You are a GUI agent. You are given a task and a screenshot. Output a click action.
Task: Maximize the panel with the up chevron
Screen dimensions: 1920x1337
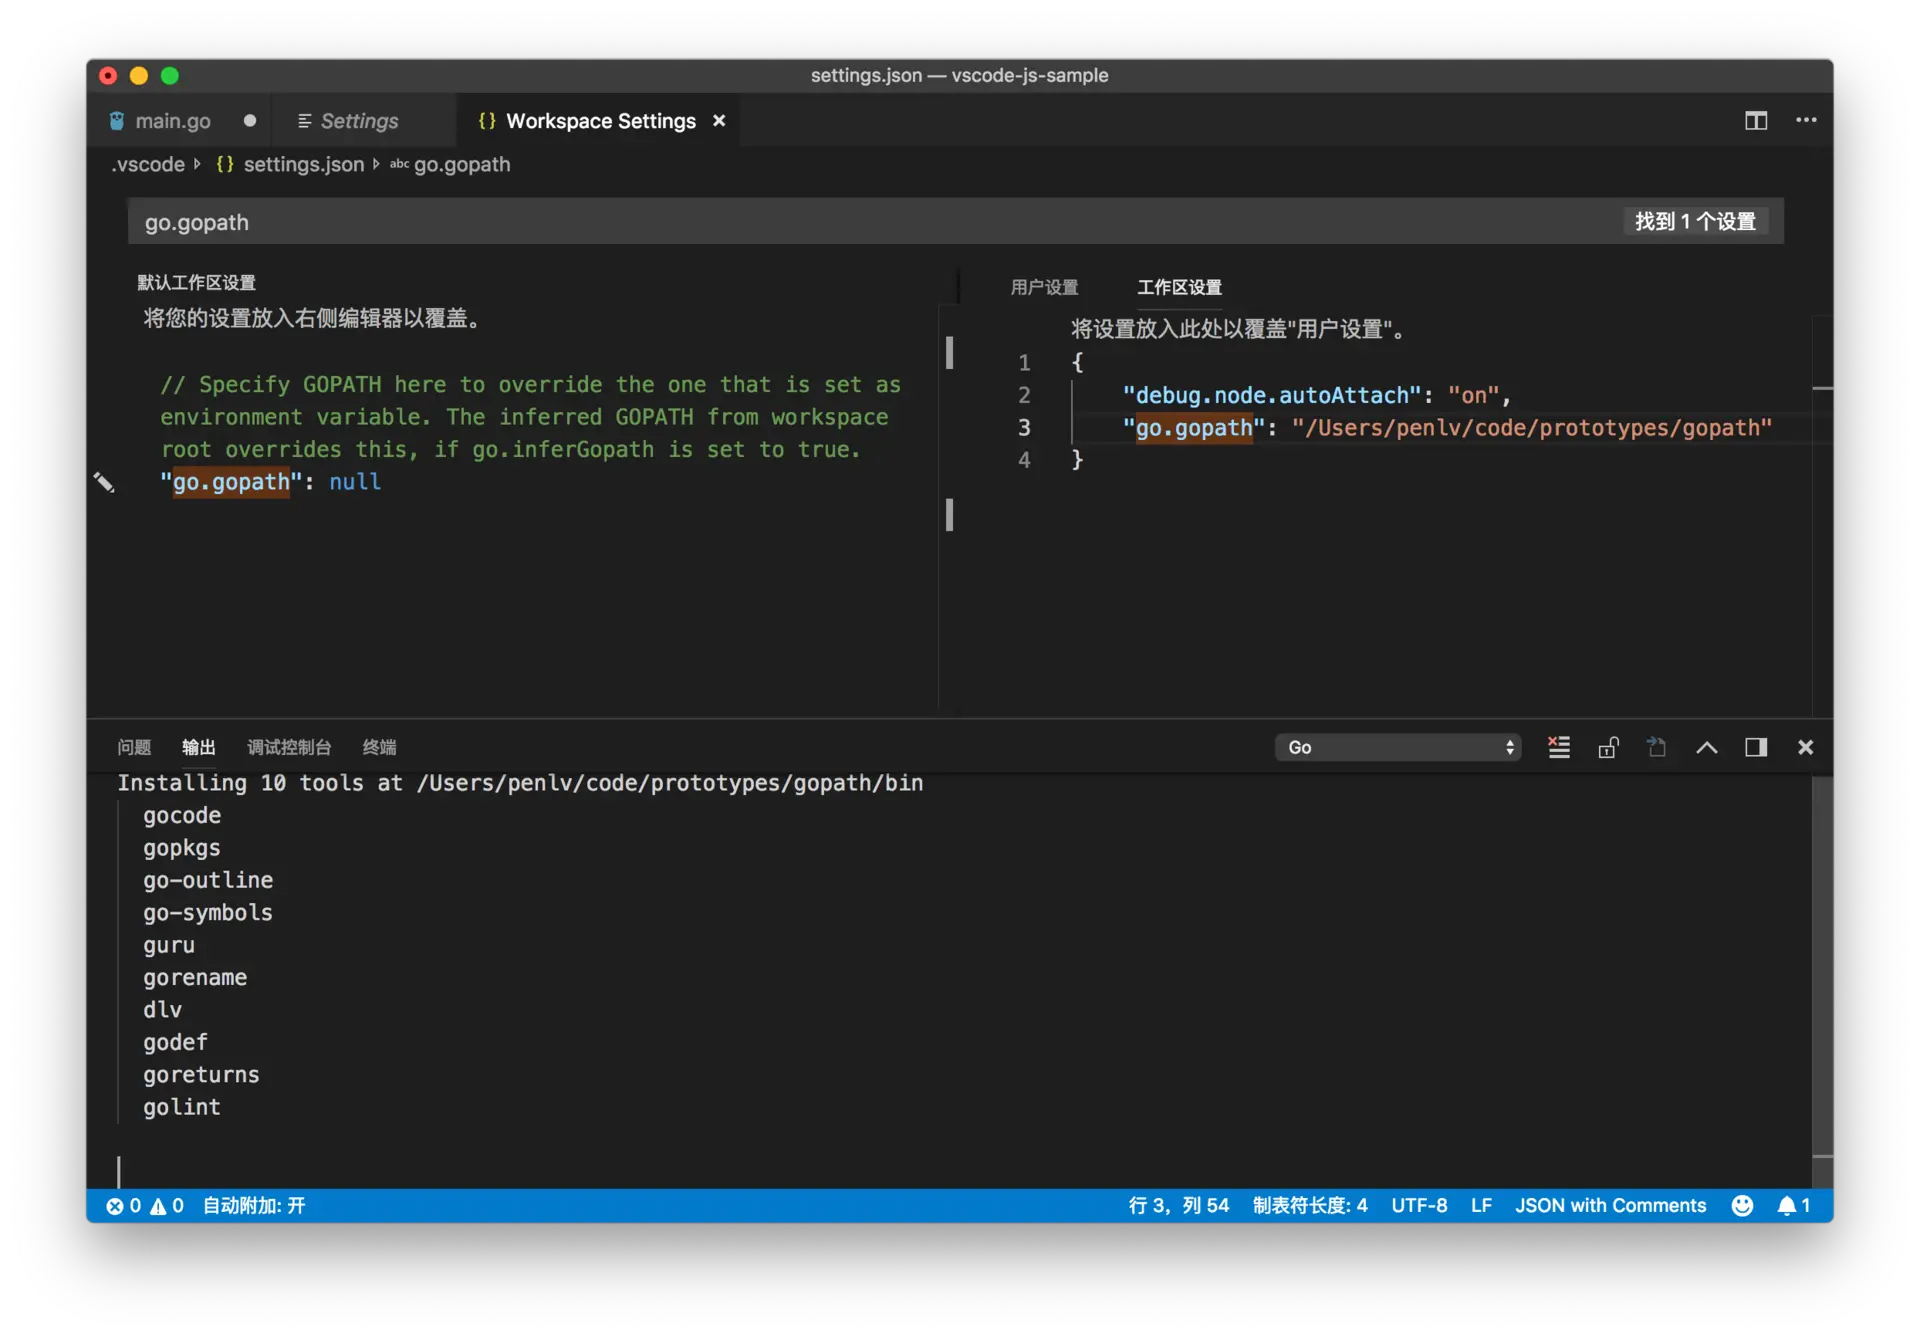pos(1707,747)
